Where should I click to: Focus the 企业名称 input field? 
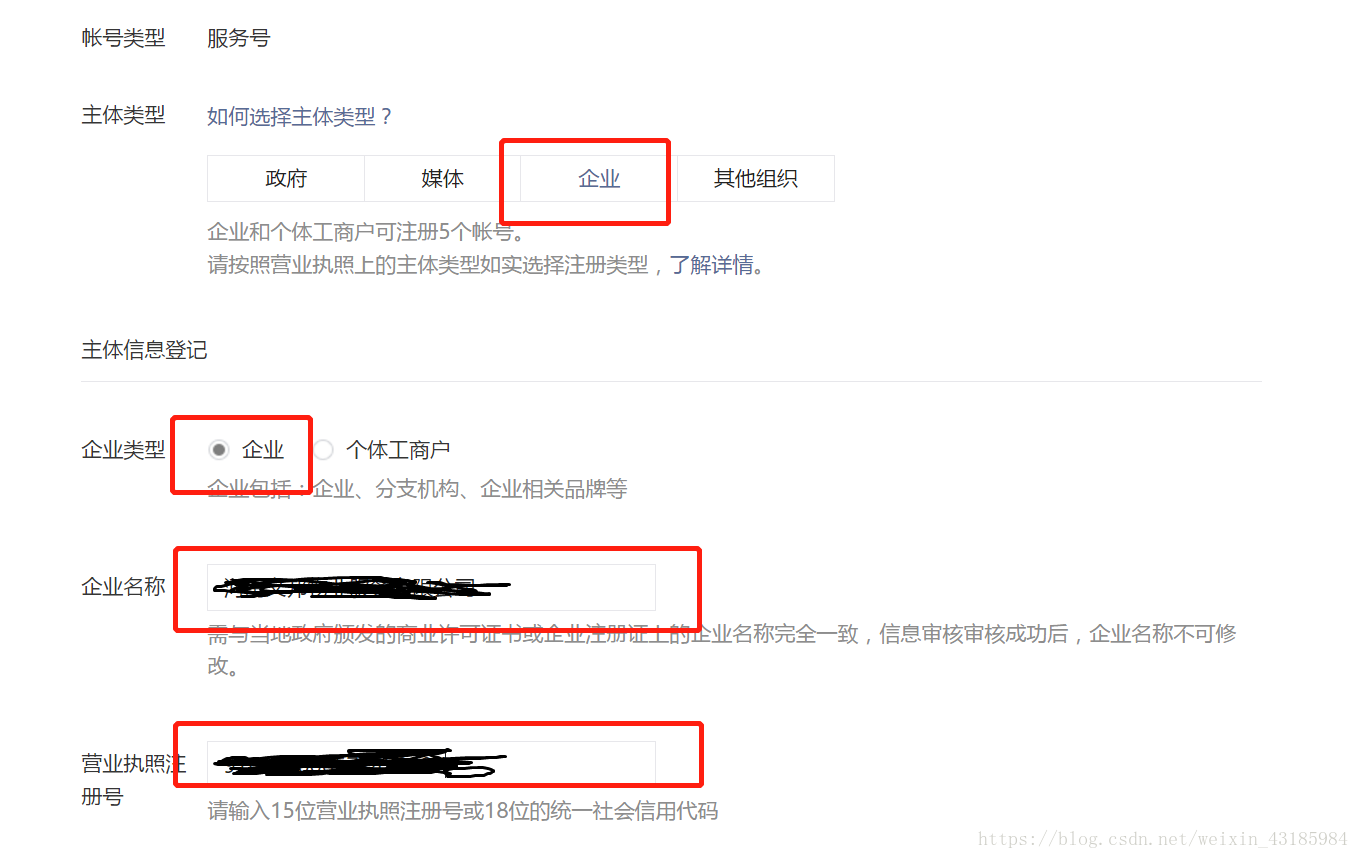pos(431,587)
